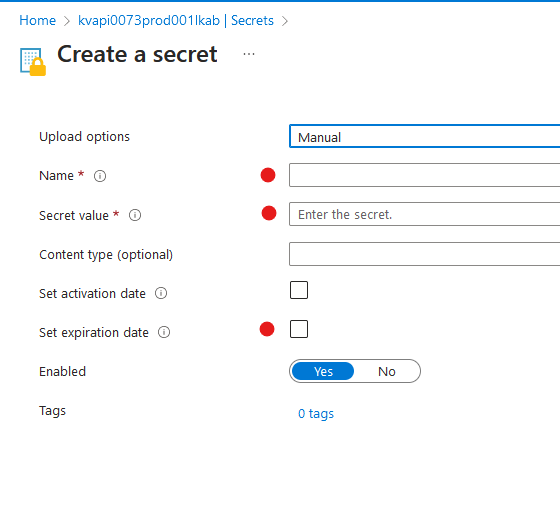Tick the Set activation date checkbox
This screenshot has width=560, height=505.
click(299, 290)
